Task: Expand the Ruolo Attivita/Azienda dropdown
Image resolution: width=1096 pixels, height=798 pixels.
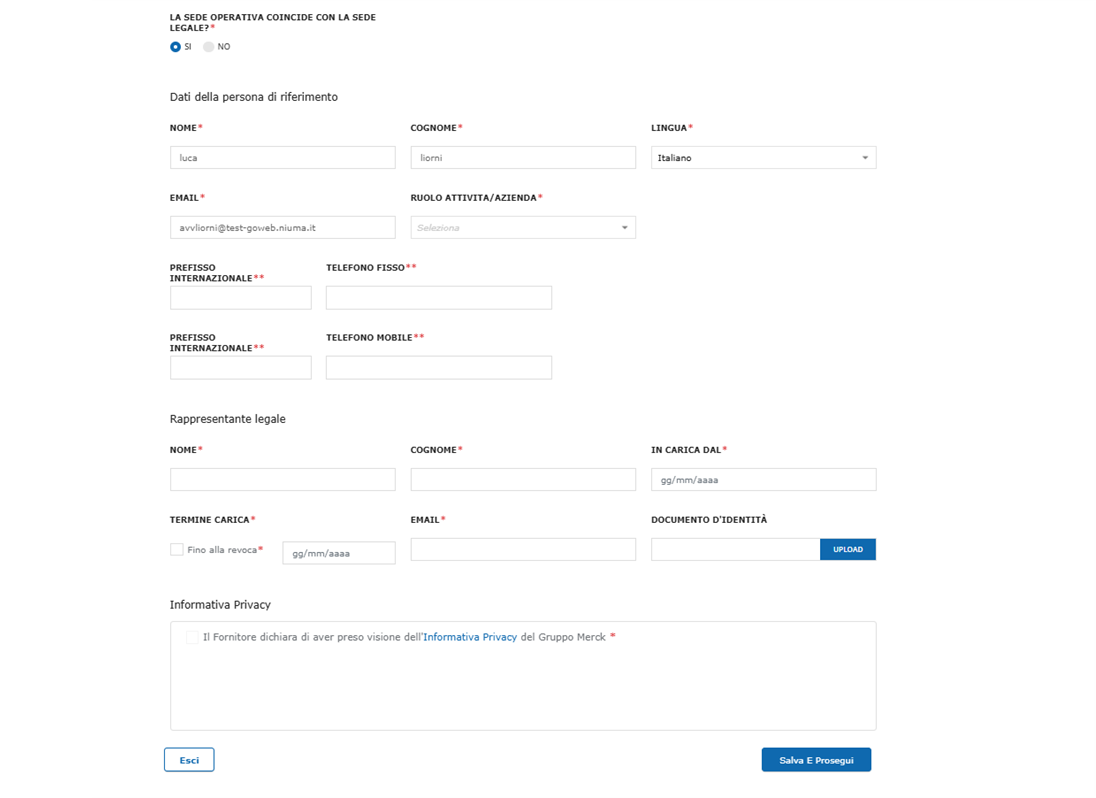Action: point(523,228)
